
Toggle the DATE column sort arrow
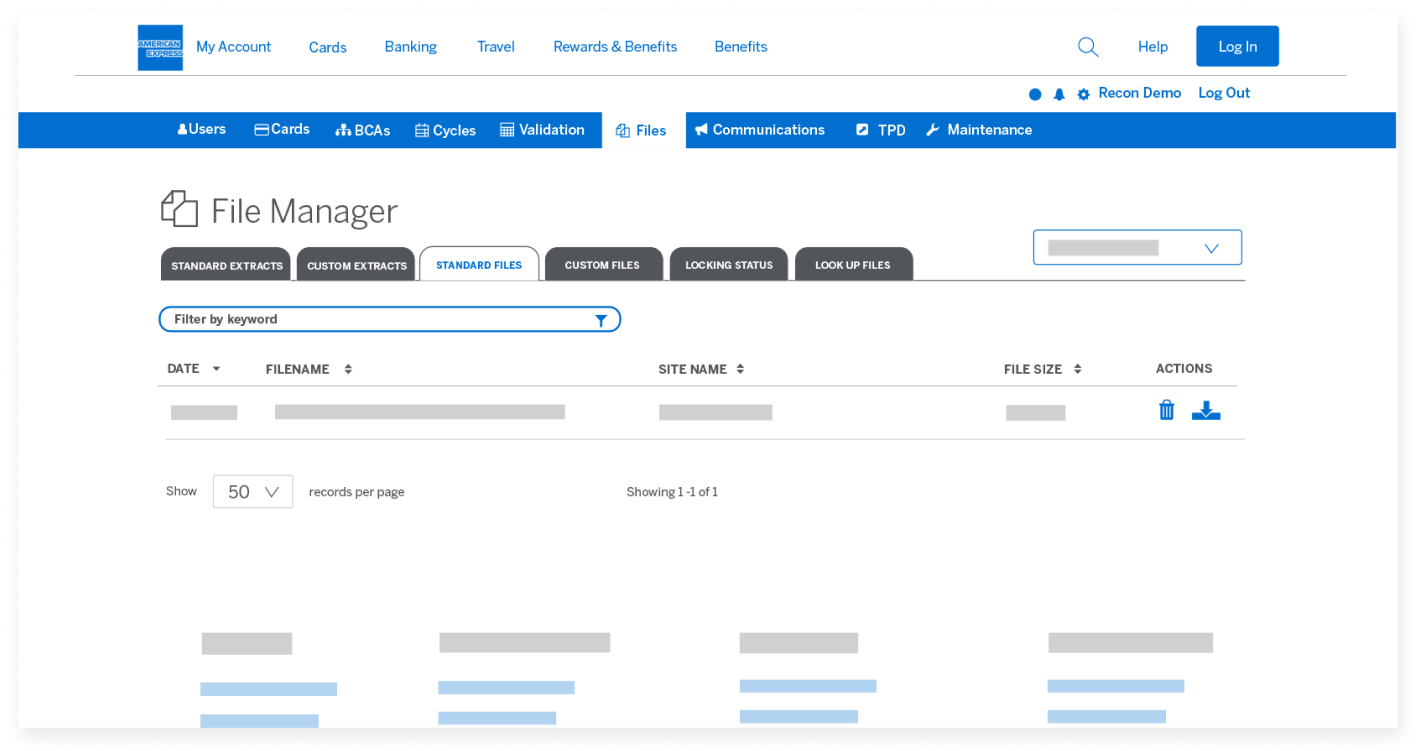point(219,368)
